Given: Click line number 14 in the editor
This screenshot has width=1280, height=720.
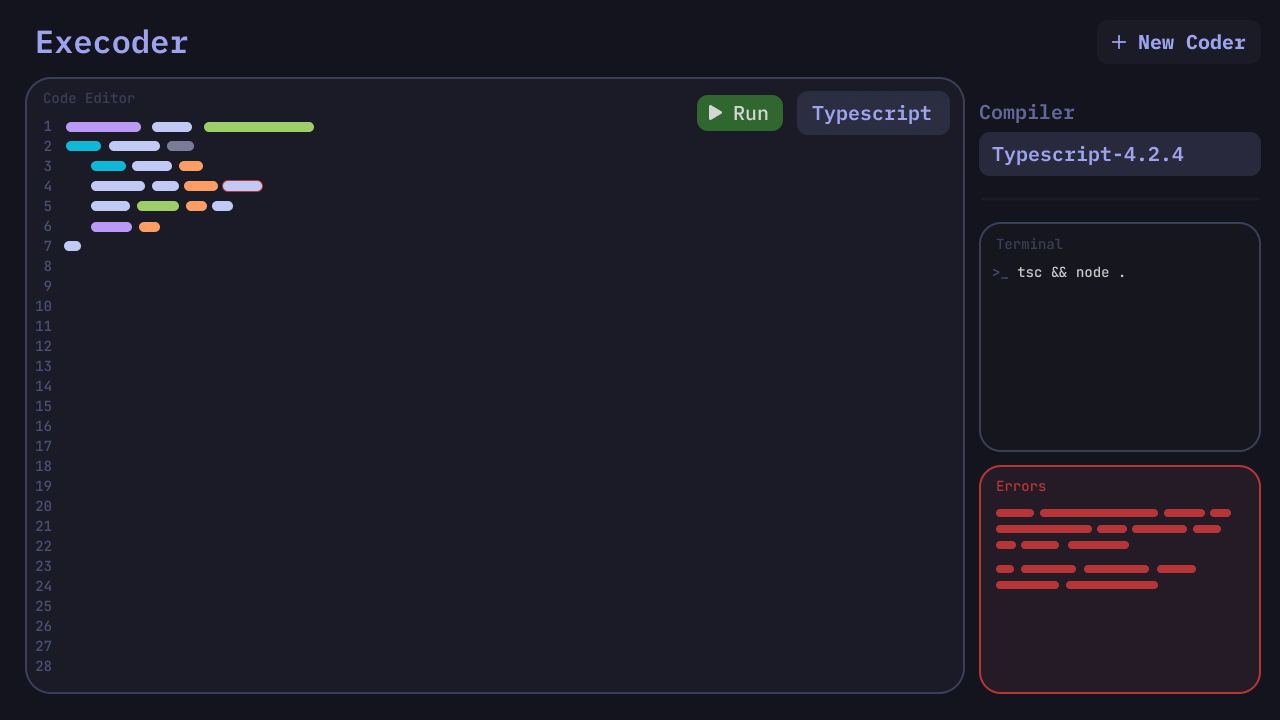Looking at the screenshot, I should tap(43, 386).
